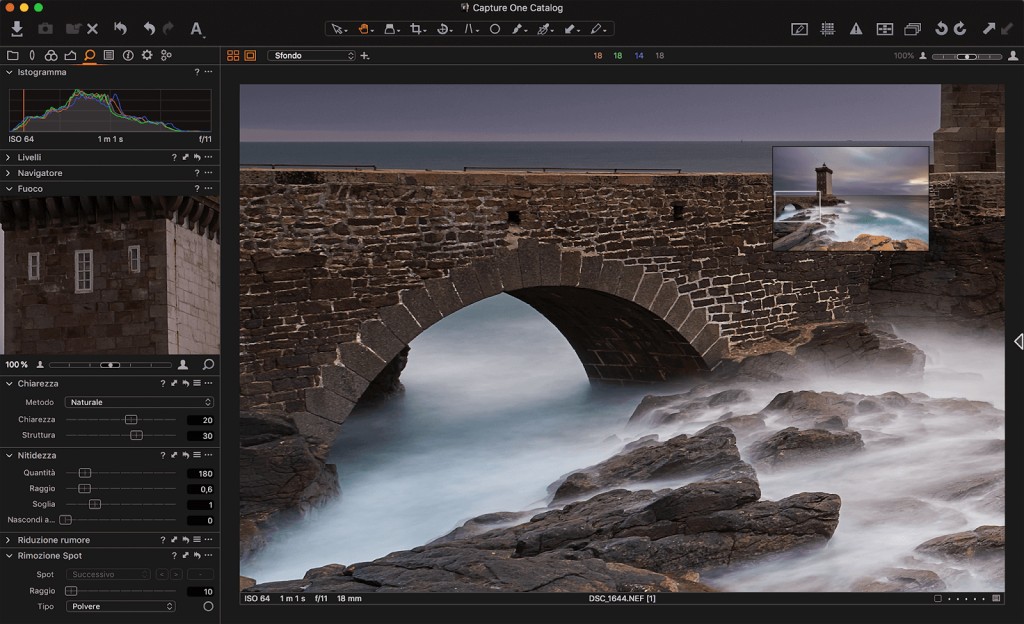Undo the last action

pyautogui.click(x=150, y=29)
